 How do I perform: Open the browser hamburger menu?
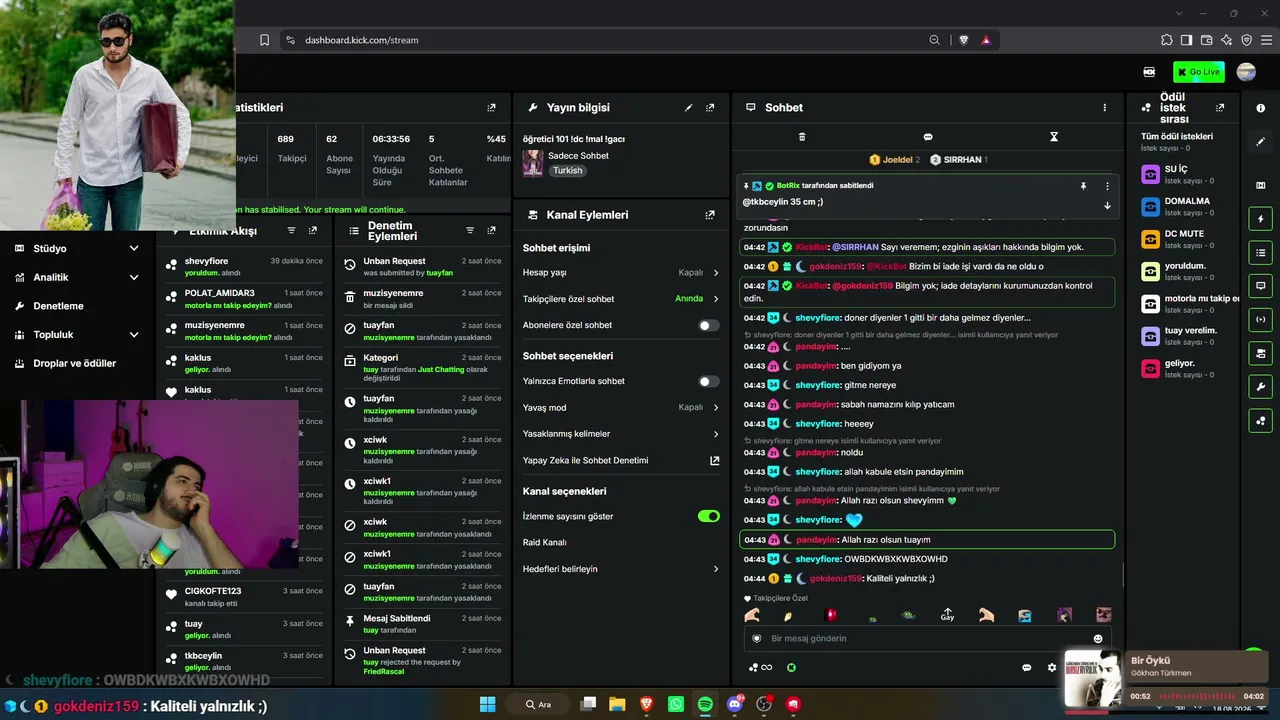[x=1267, y=40]
